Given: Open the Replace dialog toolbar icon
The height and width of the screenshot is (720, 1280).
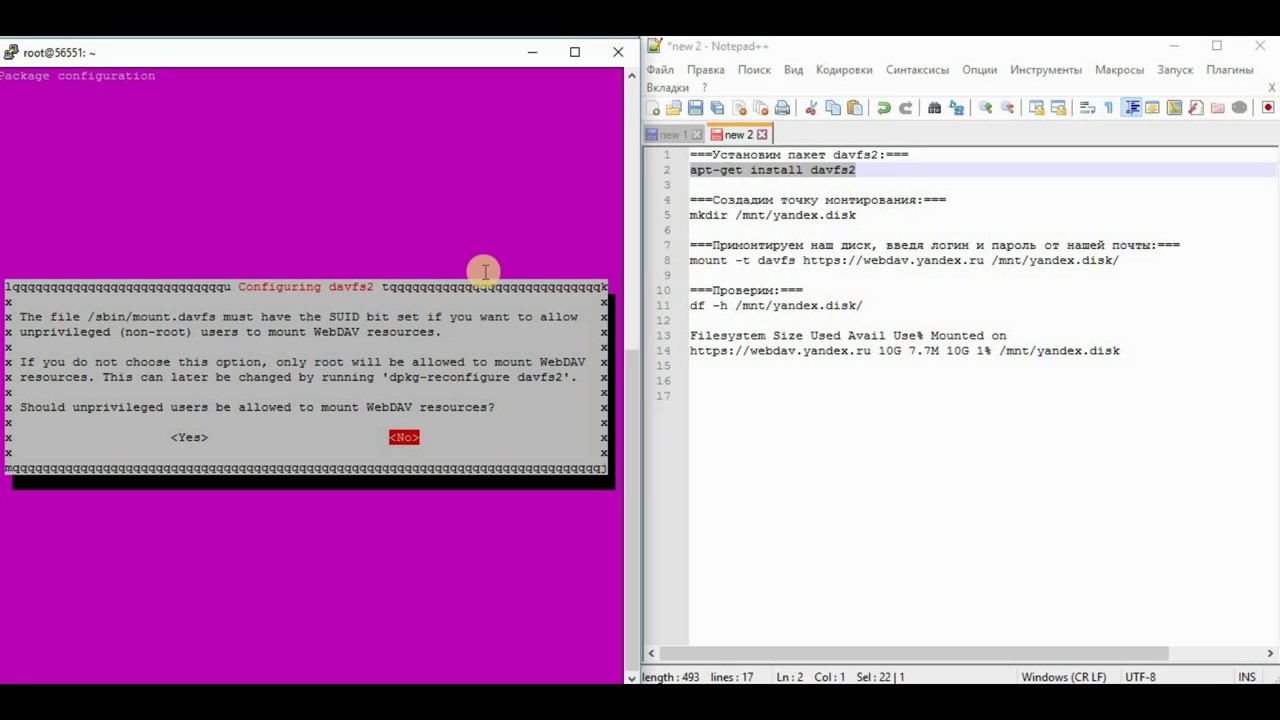Looking at the screenshot, I should [x=957, y=108].
